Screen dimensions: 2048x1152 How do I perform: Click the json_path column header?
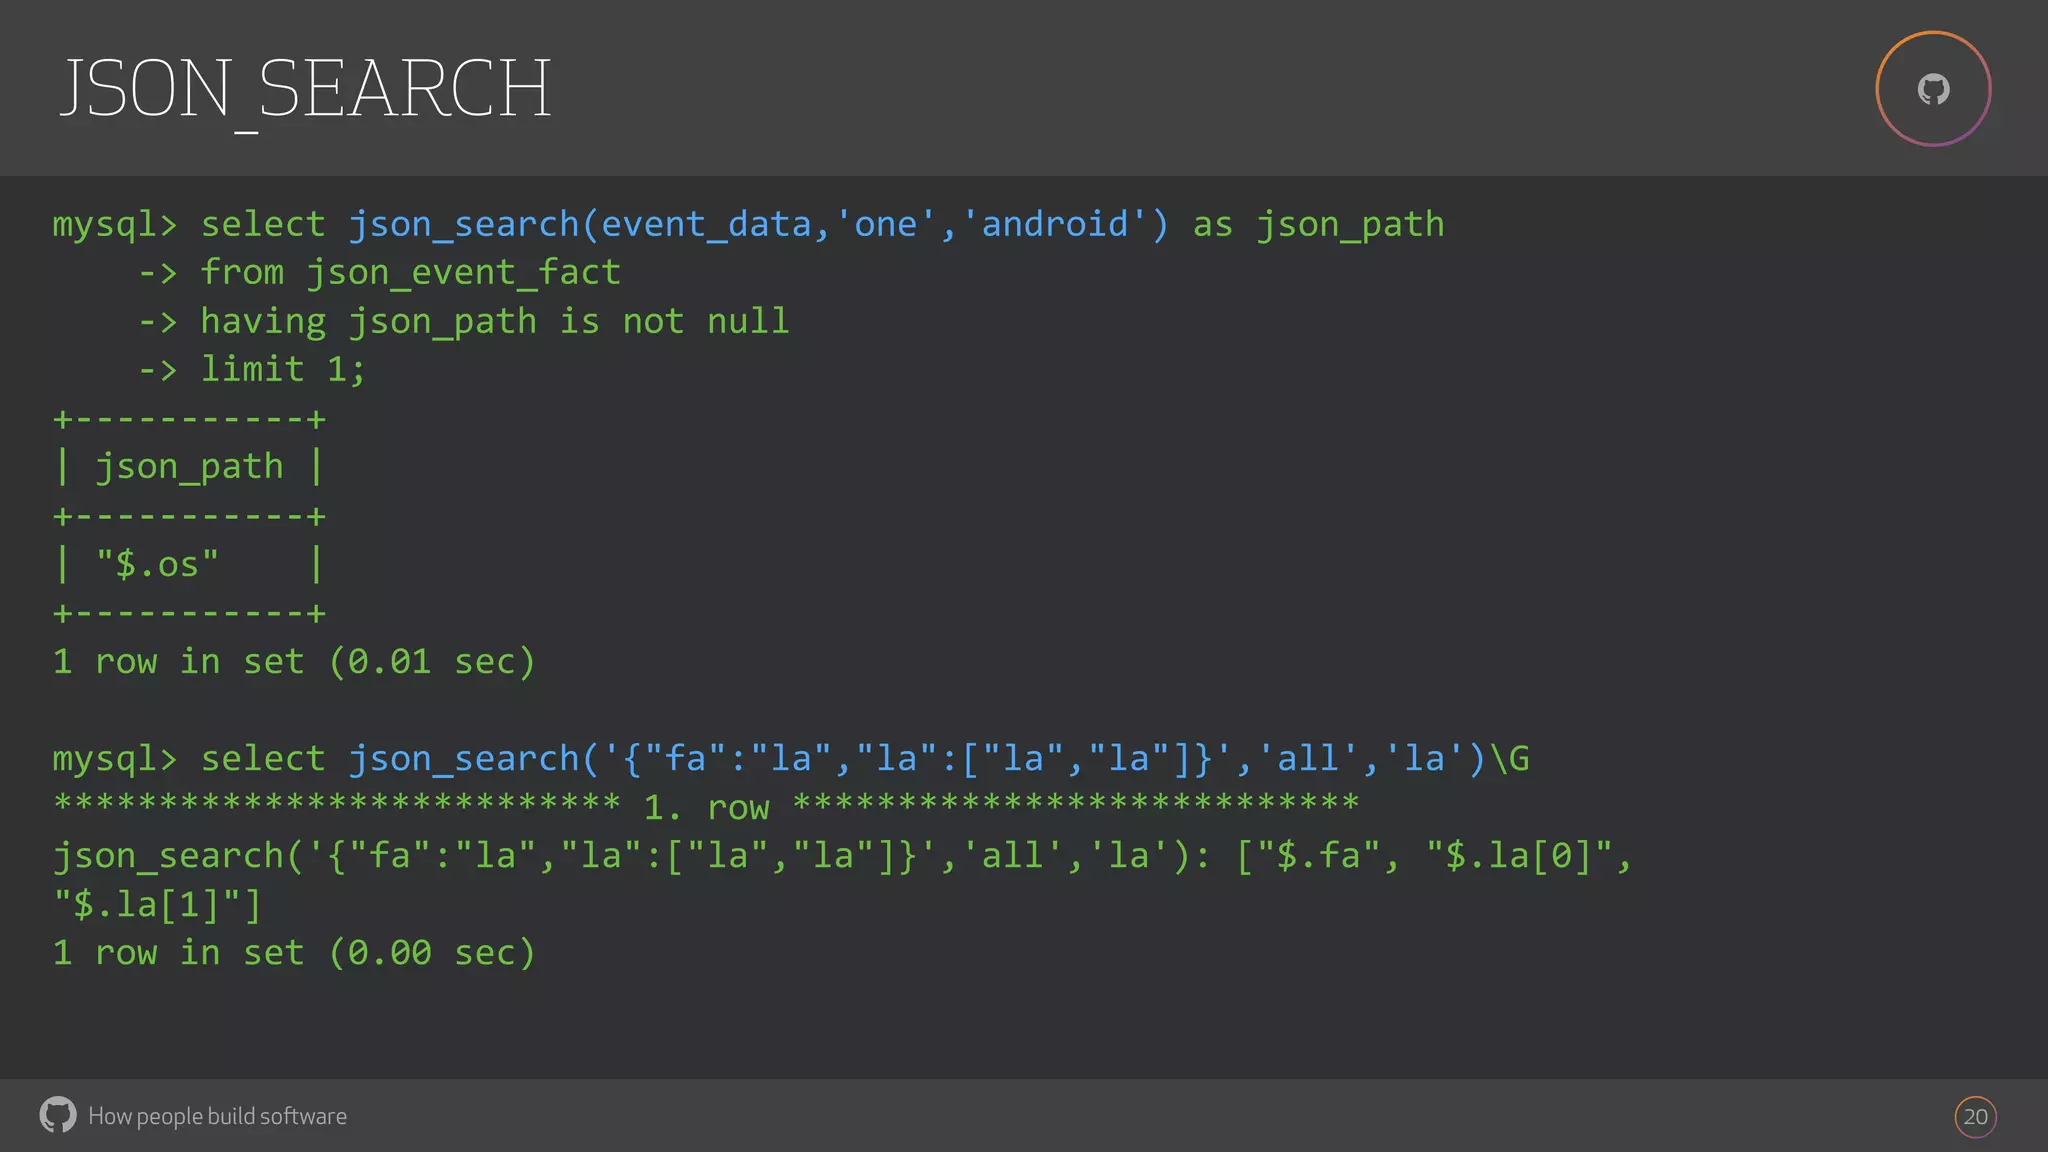pyautogui.click(x=189, y=467)
